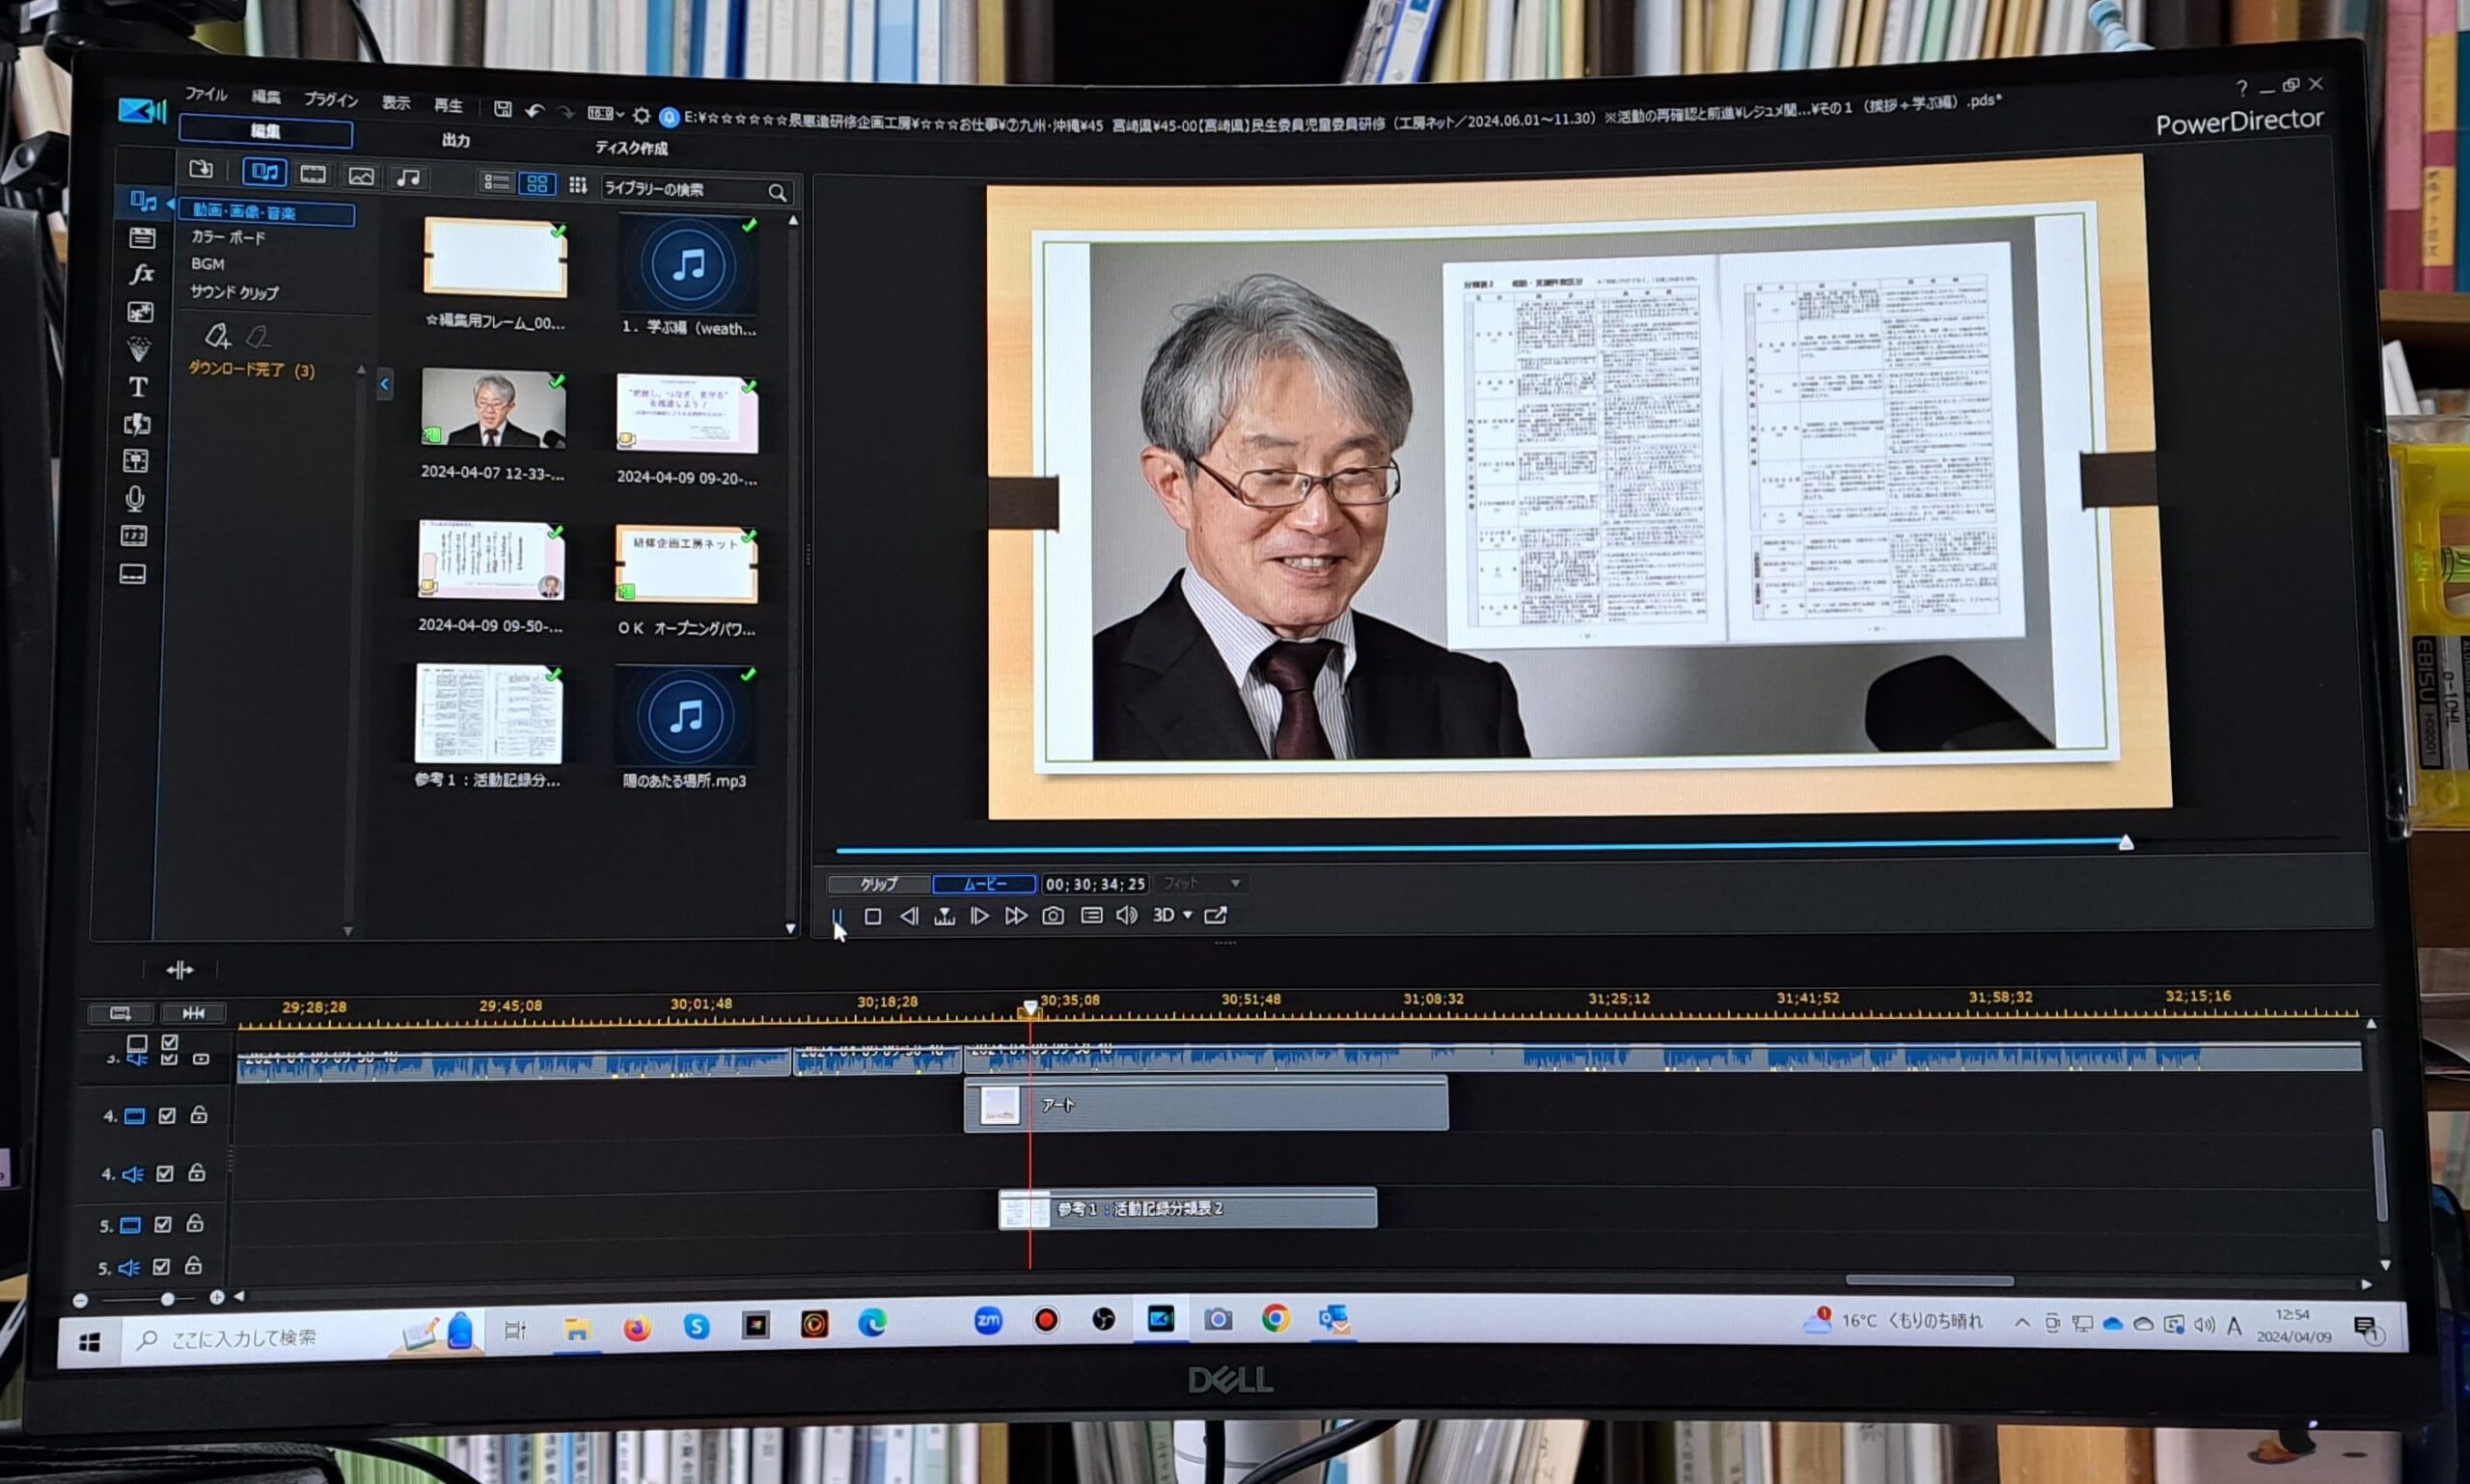This screenshot has height=1484, width=2470.
Task: Show only video clips filter icon
Action: (313, 175)
